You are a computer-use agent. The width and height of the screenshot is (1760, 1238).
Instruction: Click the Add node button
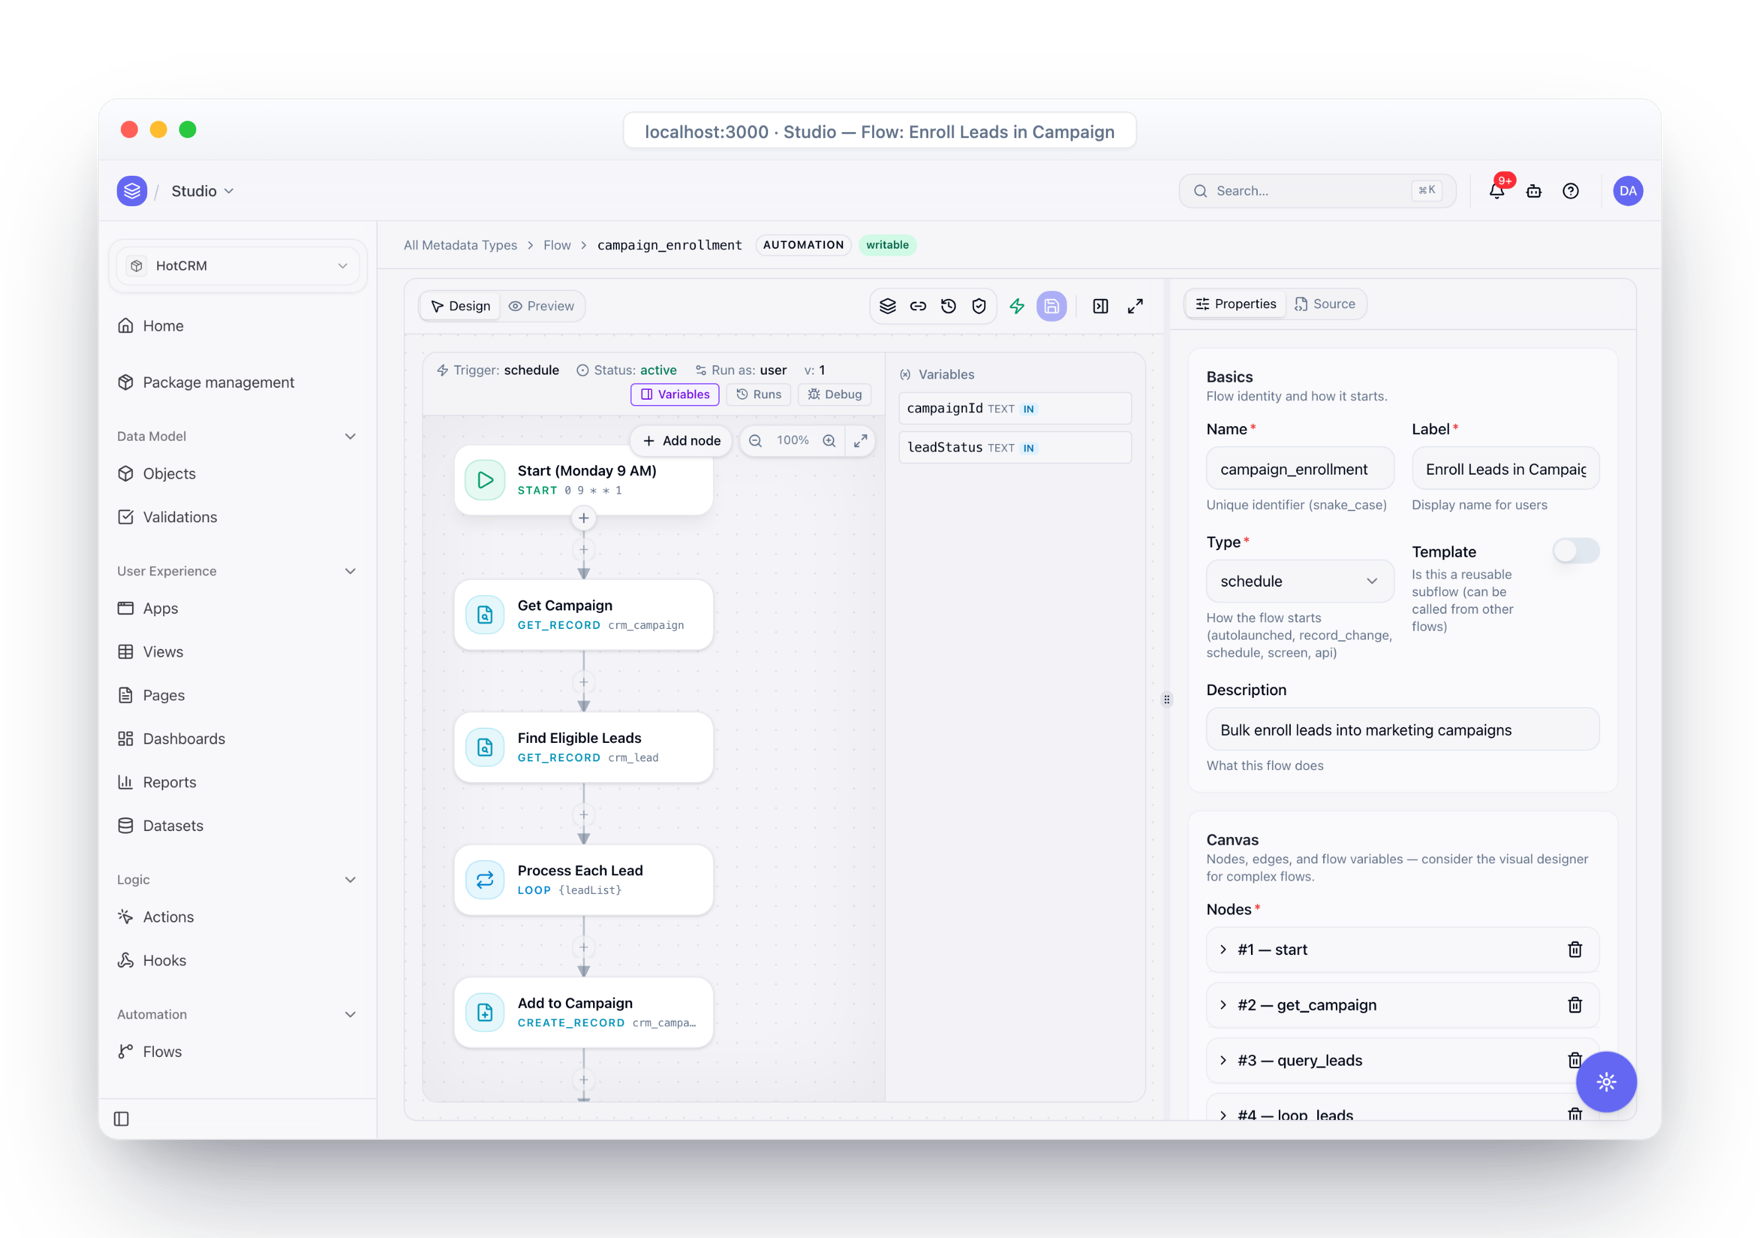(682, 441)
